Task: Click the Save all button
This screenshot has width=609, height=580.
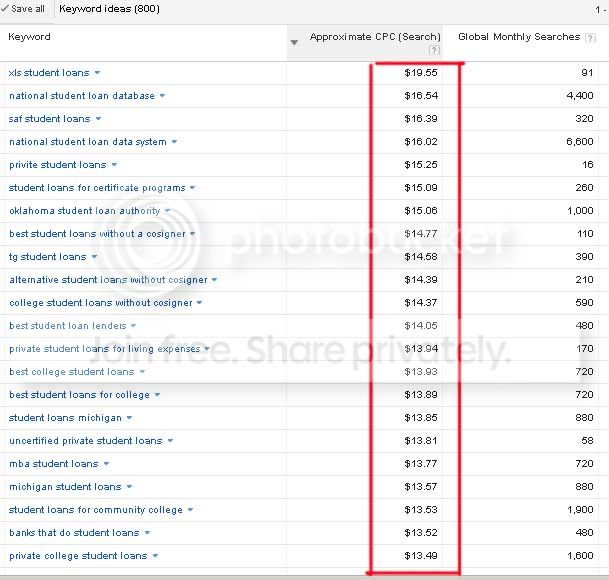Action: click(23, 9)
